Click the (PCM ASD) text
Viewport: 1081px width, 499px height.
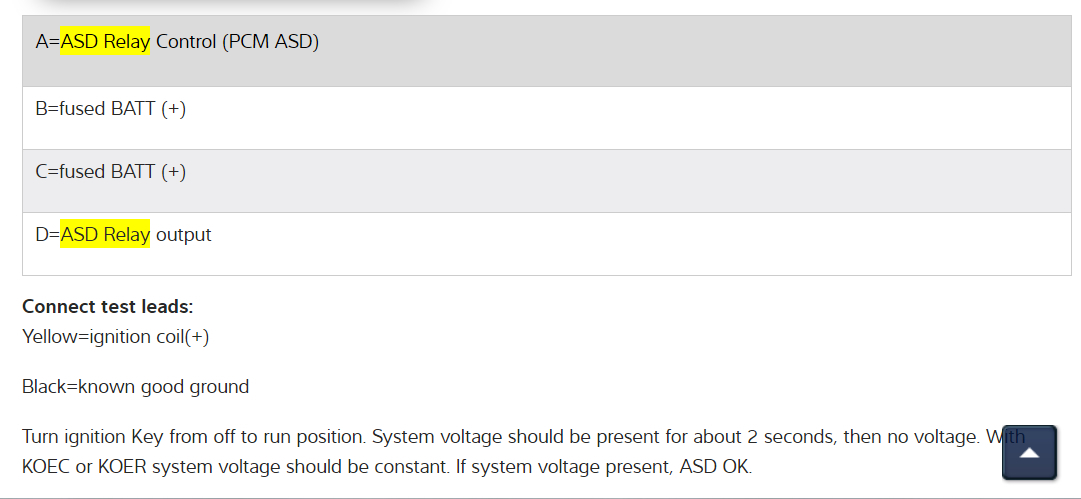coord(271,42)
